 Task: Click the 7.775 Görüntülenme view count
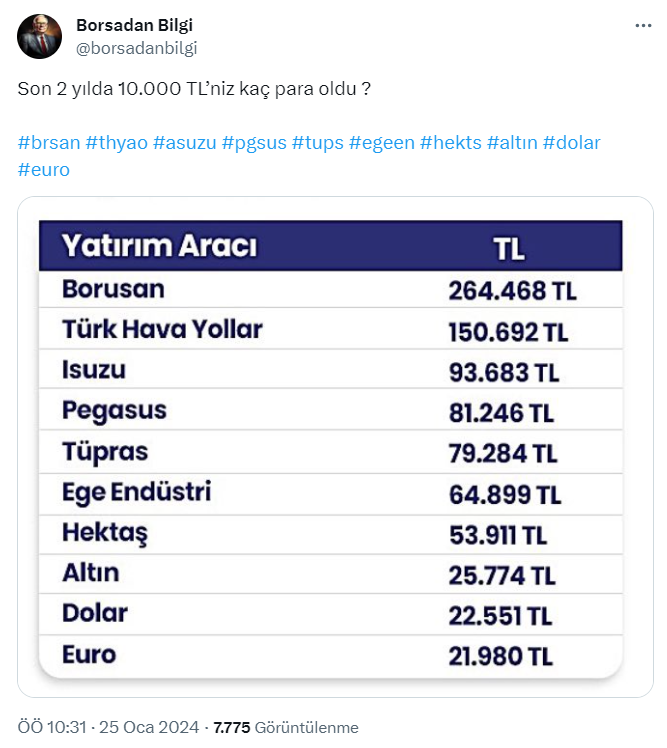(x=286, y=727)
